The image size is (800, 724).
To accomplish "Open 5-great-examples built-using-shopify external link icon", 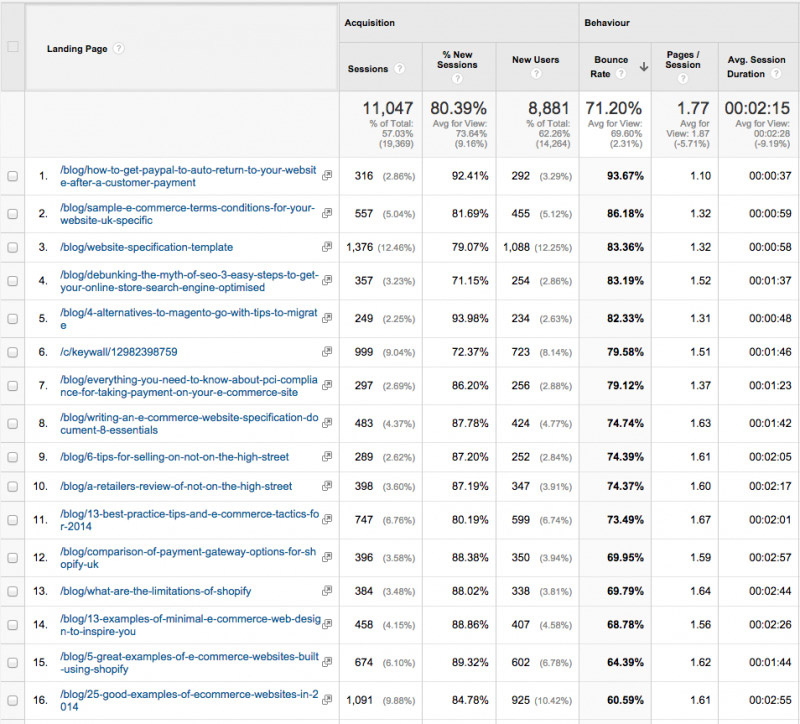I will pos(327,662).
